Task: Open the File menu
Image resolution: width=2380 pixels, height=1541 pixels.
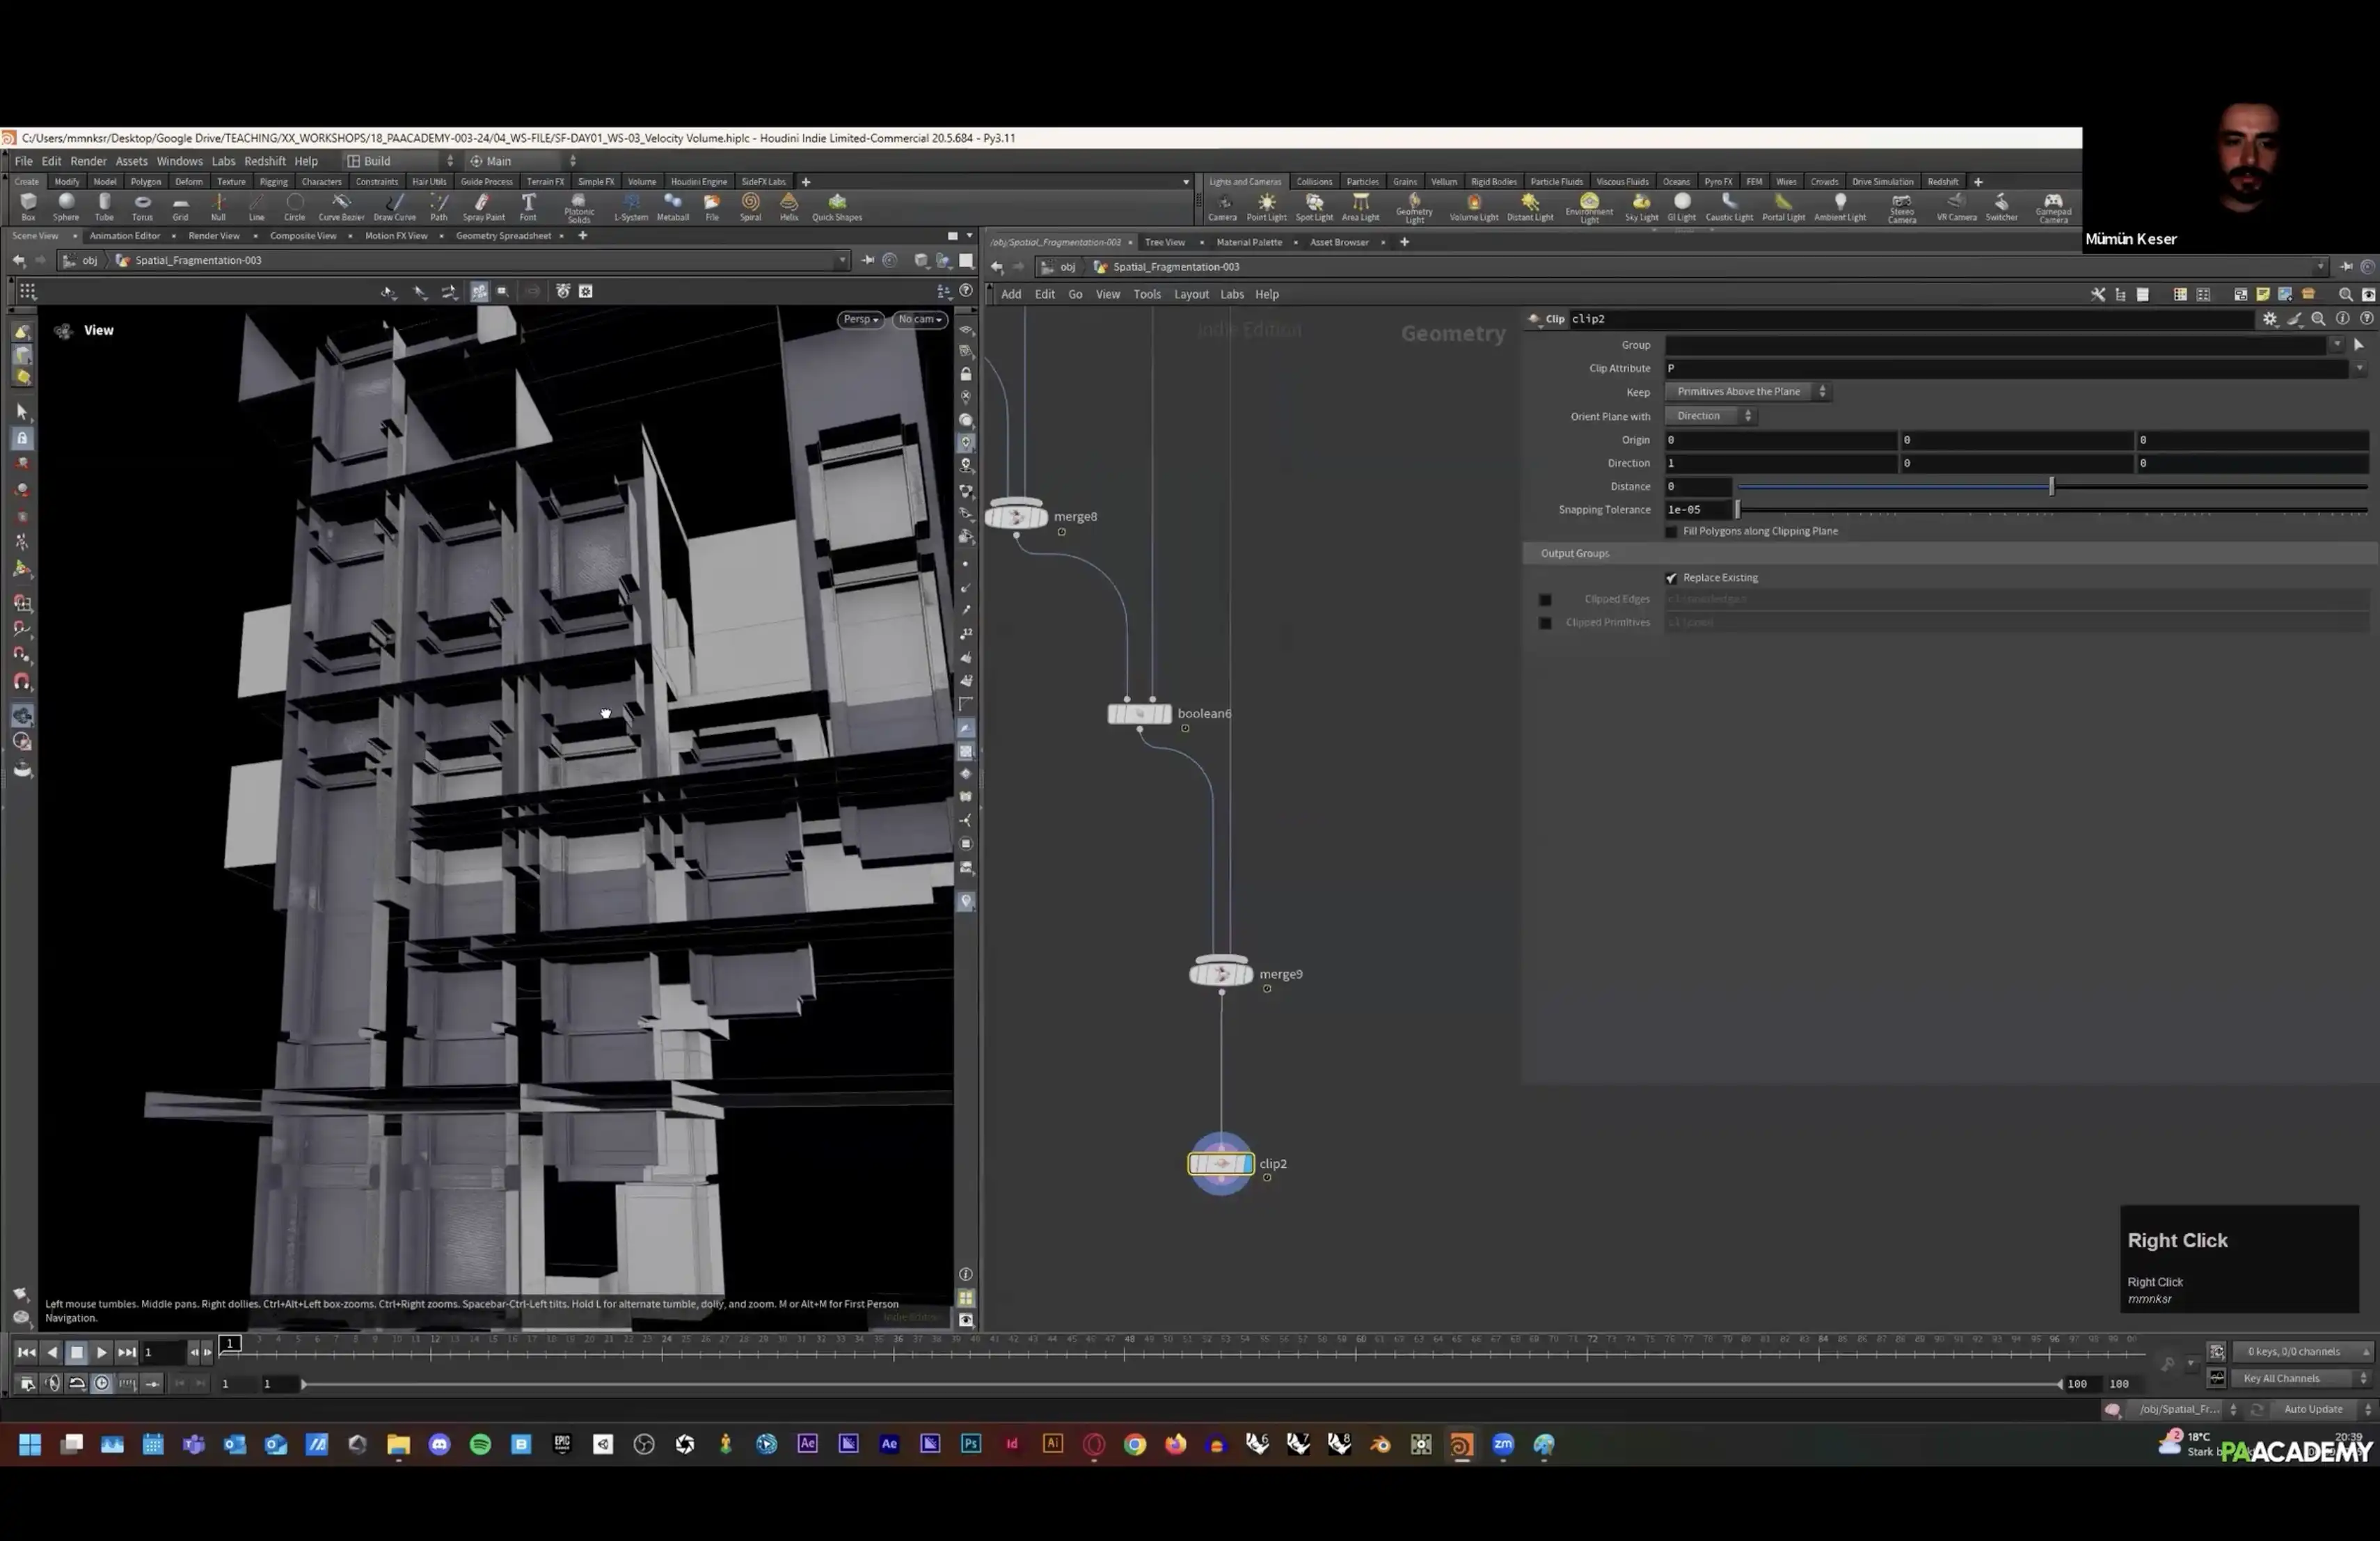Action: click(23, 160)
